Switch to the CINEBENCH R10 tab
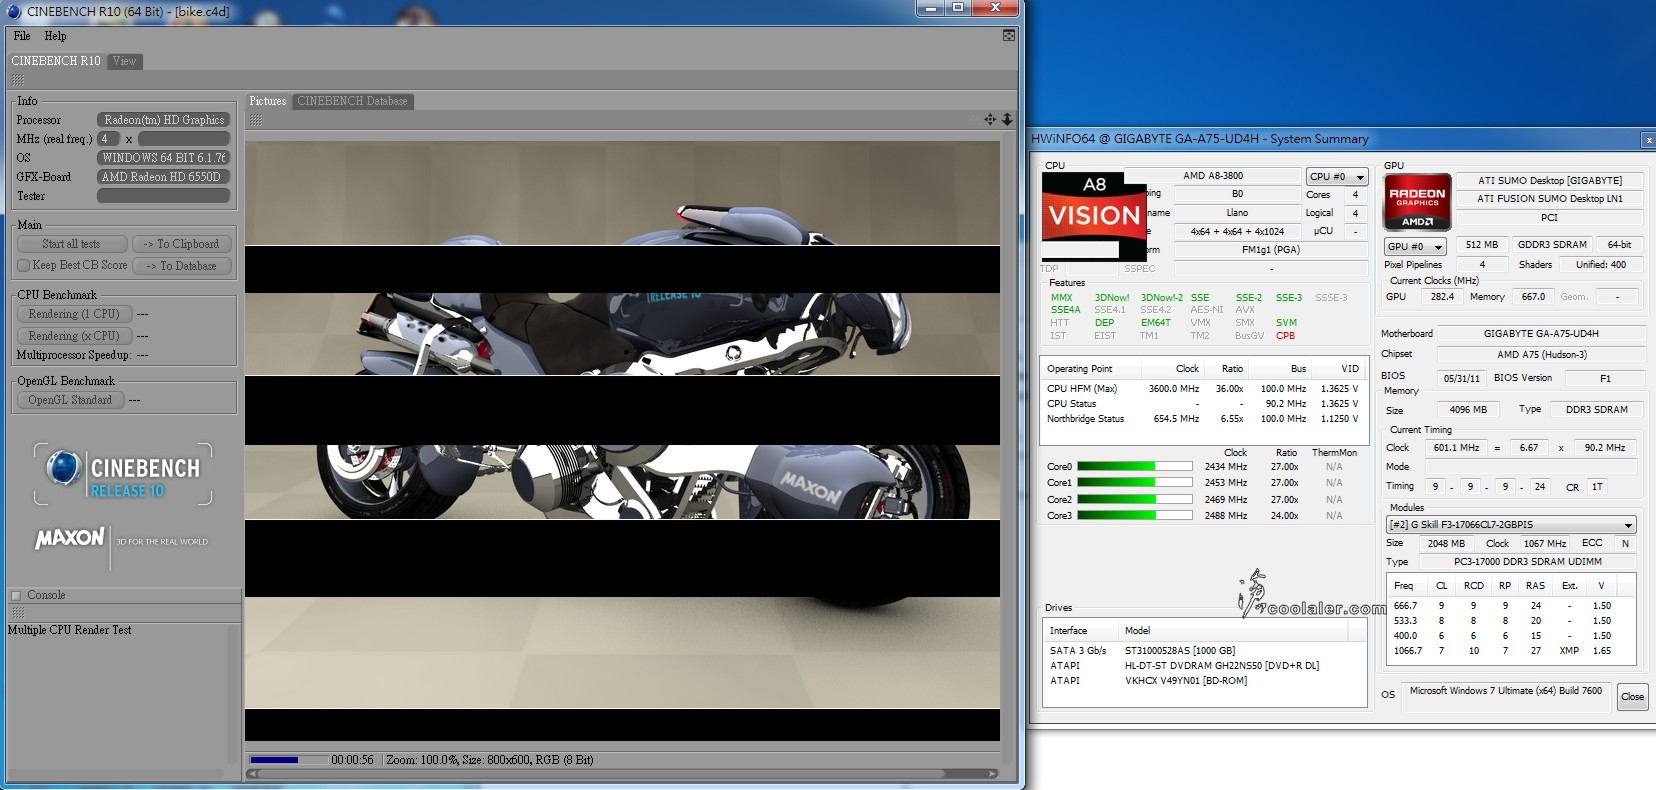 click(x=56, y=61)
